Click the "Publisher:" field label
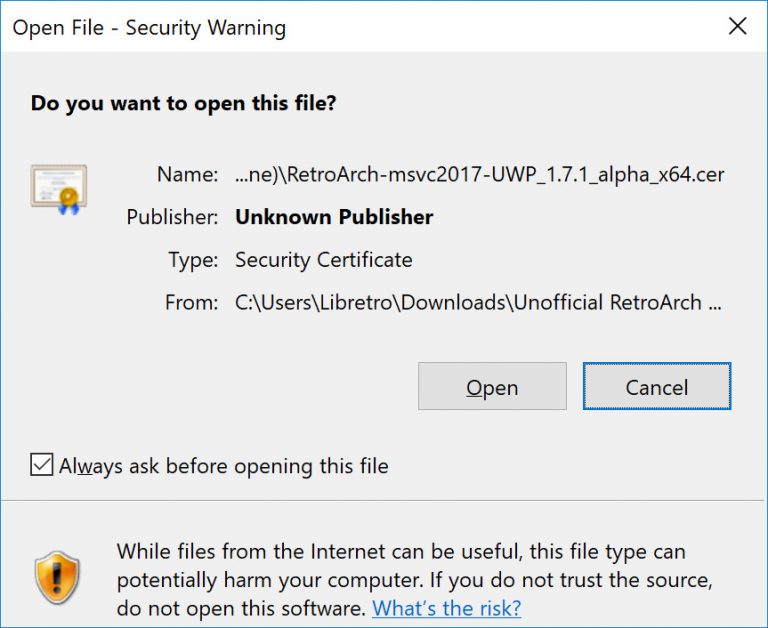This screenshot has height=628, width=768. pyautogui.click(x=172, y=217)
